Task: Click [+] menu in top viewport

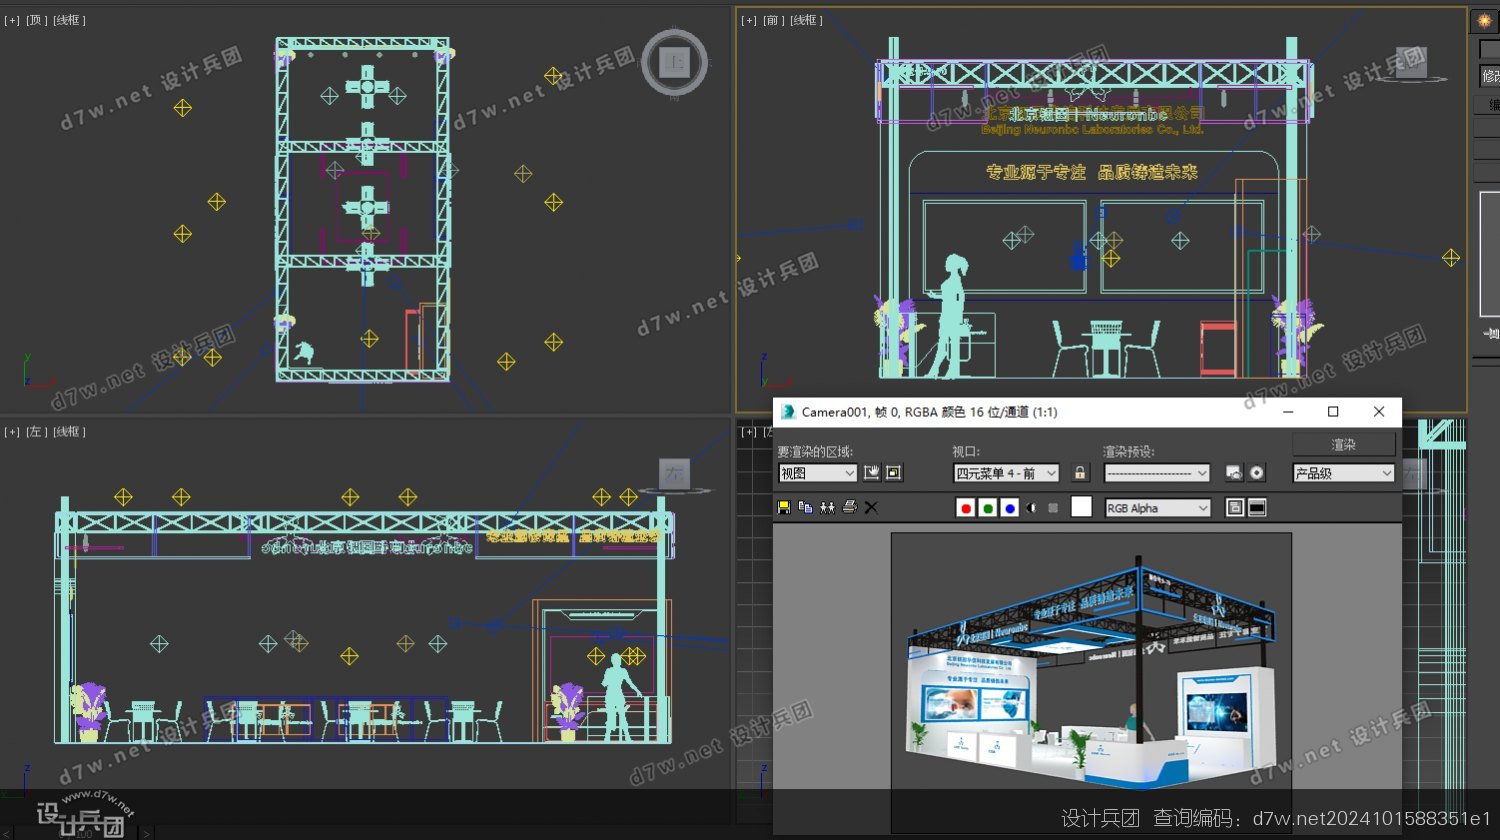Action: click(12, 20)
